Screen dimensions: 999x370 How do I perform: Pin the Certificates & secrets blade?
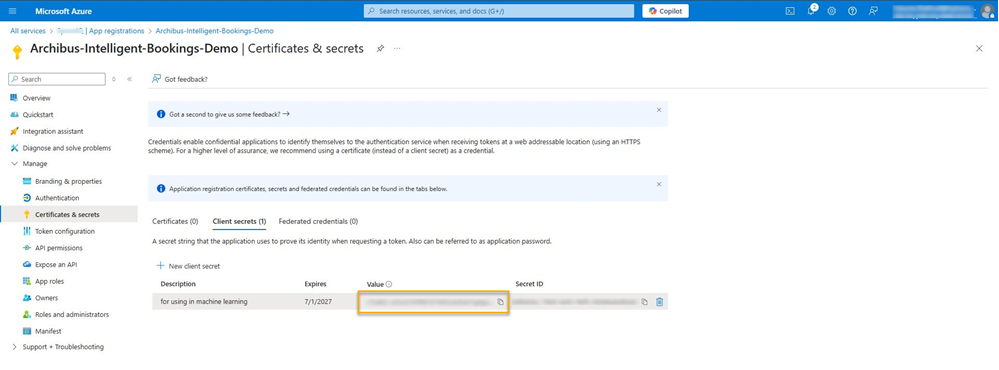[380, 48]
